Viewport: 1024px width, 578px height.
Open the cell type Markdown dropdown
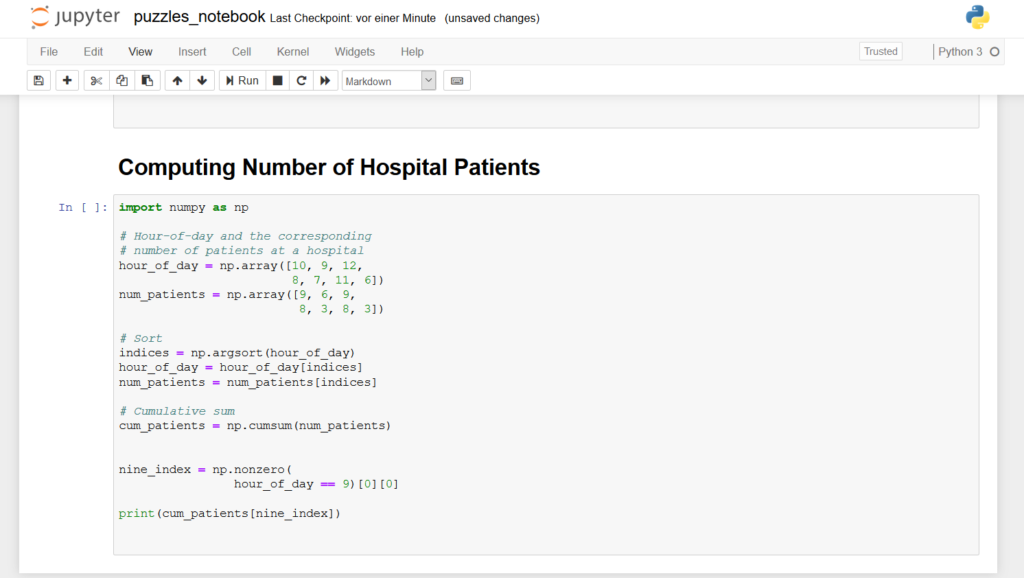click(x=389, y=81)
